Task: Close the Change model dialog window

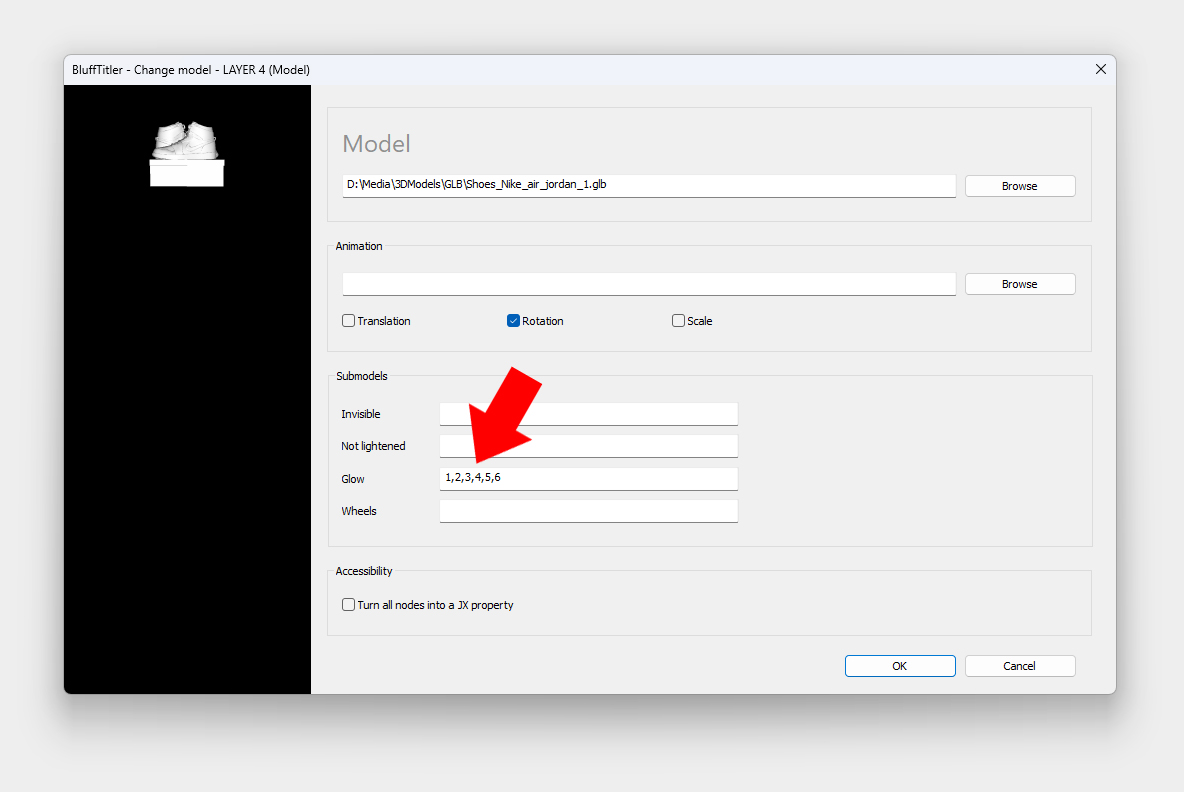Action: coord(1100,70)
